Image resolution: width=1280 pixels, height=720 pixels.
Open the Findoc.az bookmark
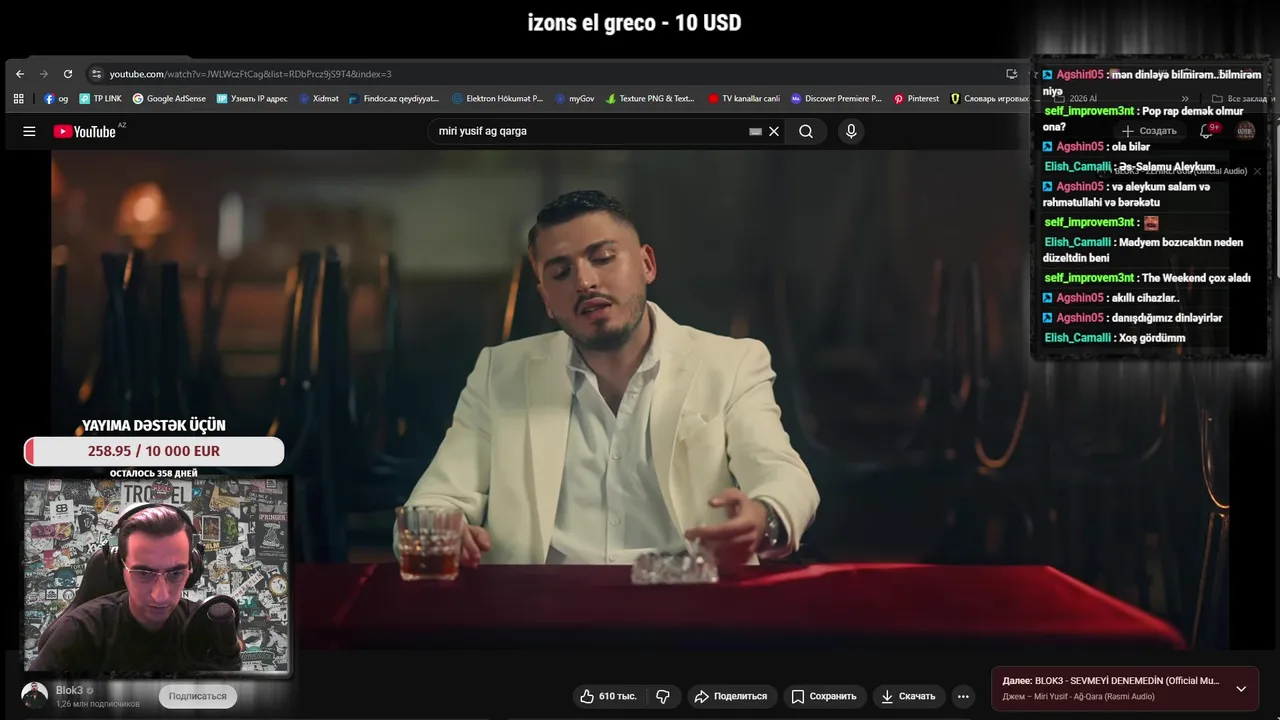click(394, 99)
